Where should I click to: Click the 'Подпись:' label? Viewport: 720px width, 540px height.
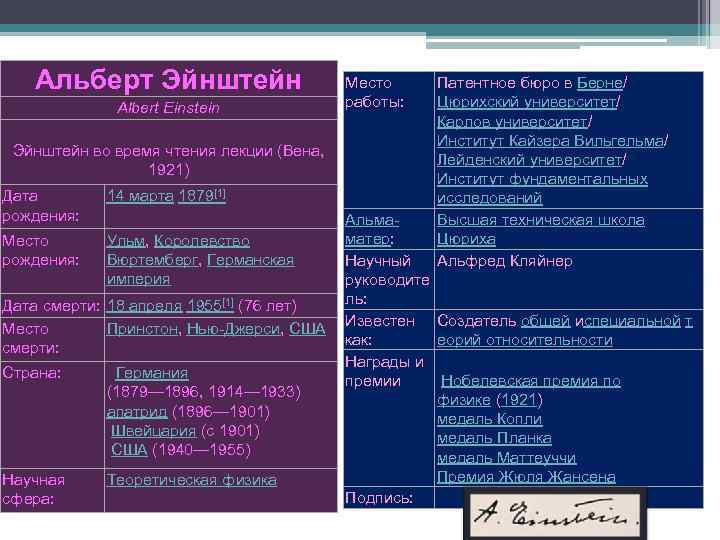point(379,498)
